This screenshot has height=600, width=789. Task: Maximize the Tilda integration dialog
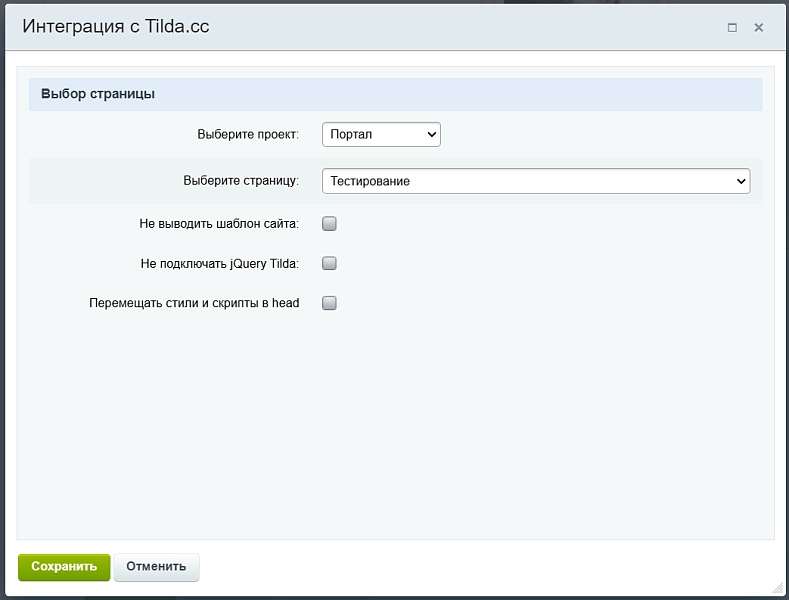[732, 28]
